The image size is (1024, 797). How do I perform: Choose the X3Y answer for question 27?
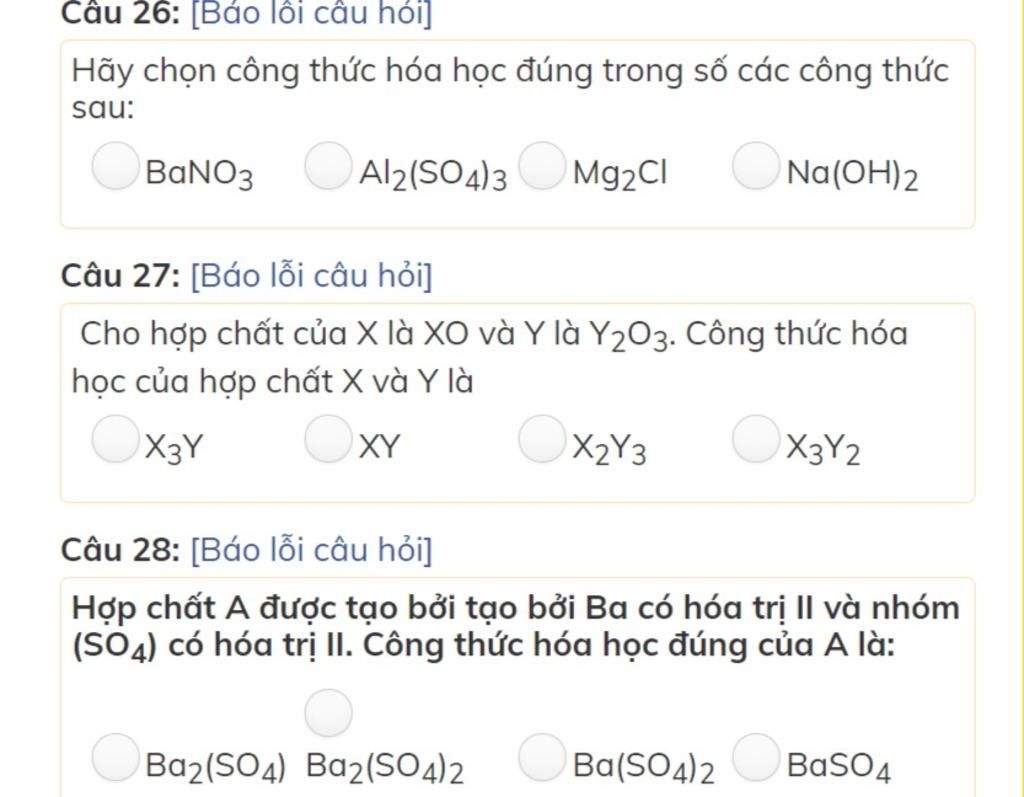[x=115, y=441]
